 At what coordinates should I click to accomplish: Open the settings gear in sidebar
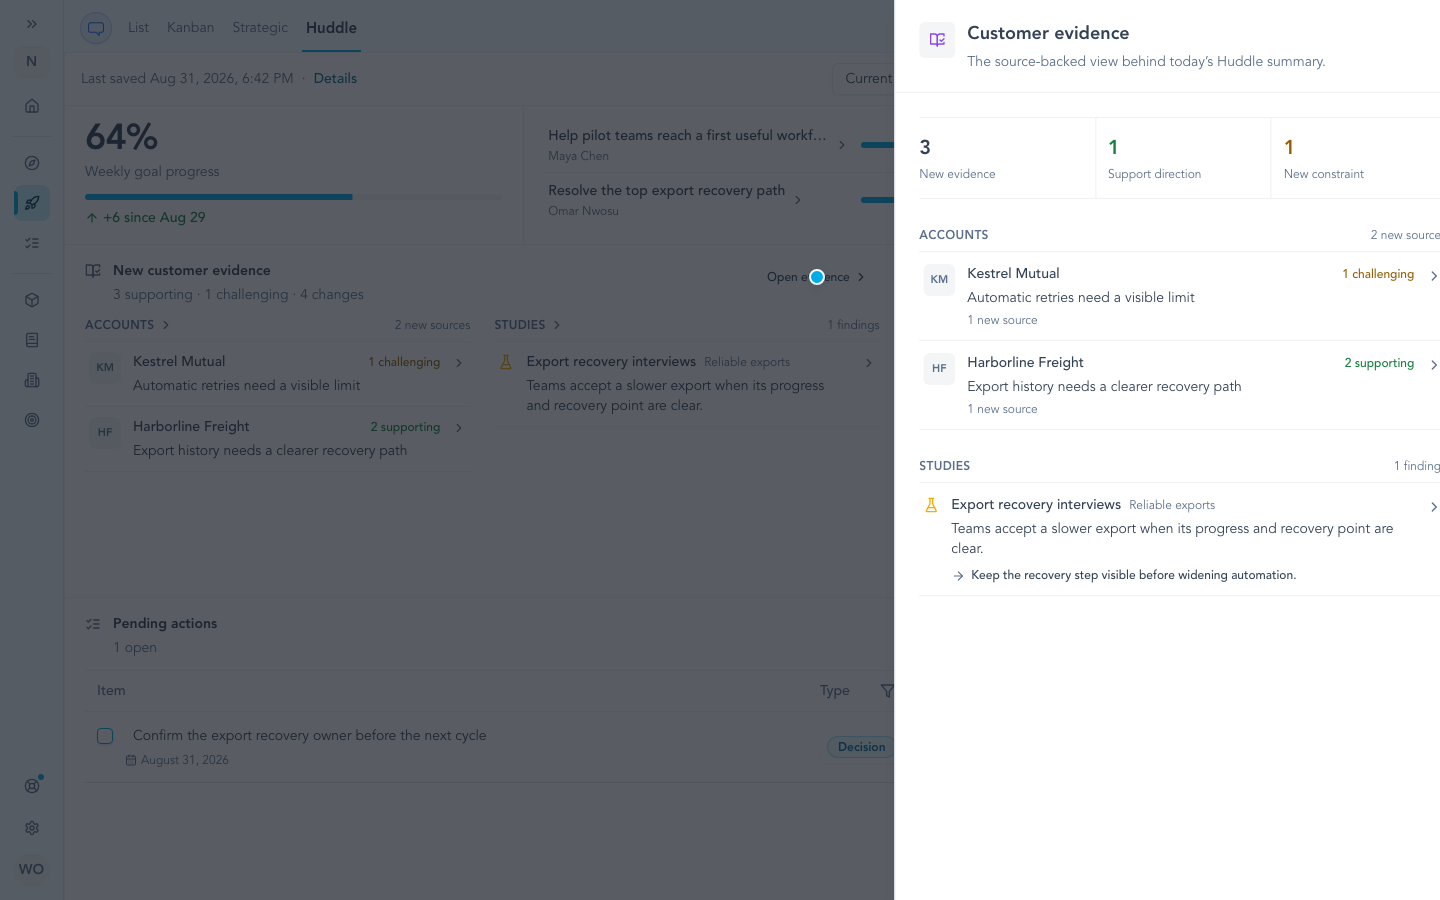(32, 828)
